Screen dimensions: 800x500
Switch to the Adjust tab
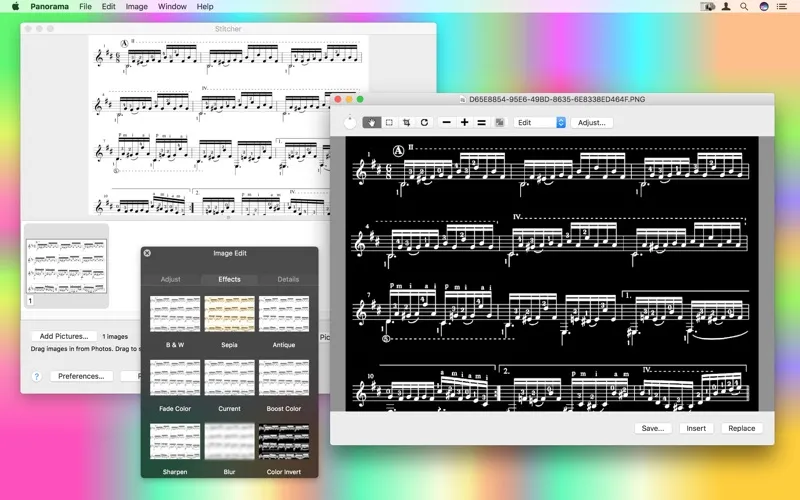tap(171, 279)
